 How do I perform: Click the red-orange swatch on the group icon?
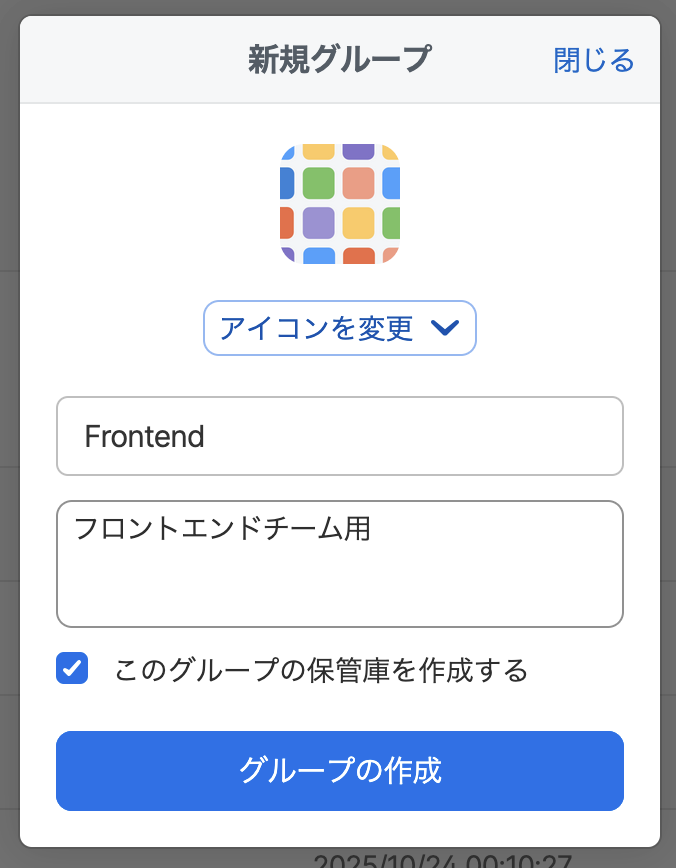[x=287, y=222]
